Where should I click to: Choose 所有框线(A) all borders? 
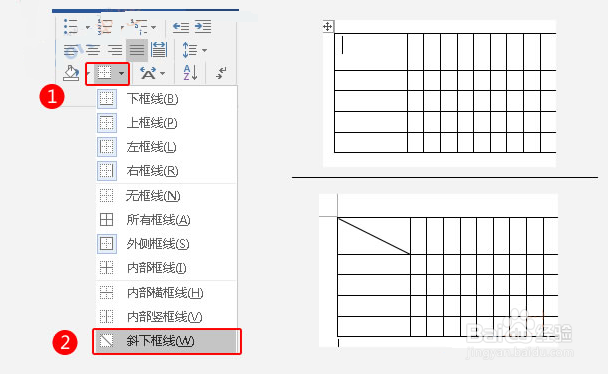click(167, 220)
